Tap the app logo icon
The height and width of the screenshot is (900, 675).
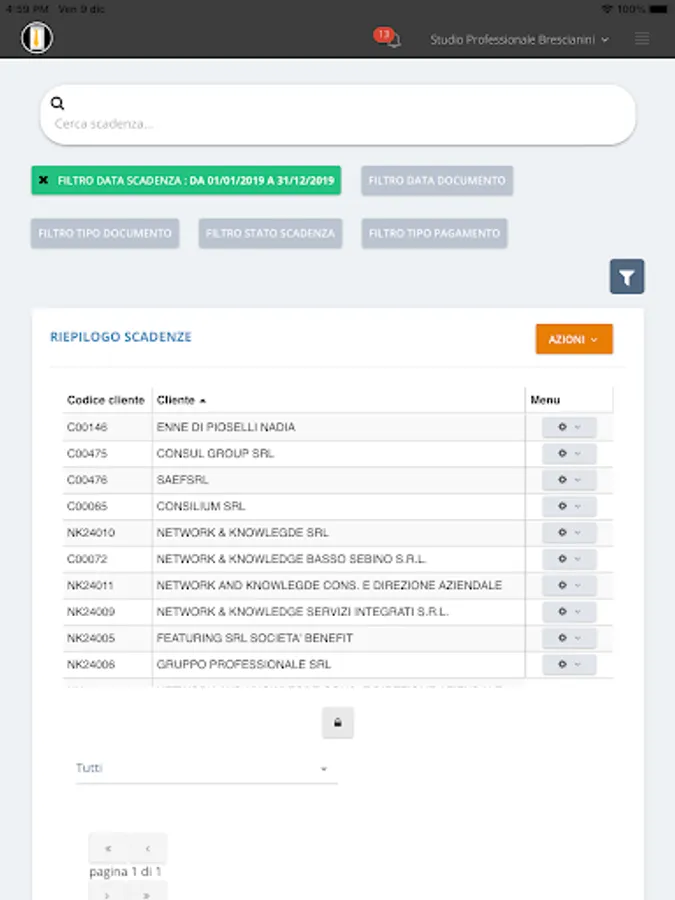[37, 38]
